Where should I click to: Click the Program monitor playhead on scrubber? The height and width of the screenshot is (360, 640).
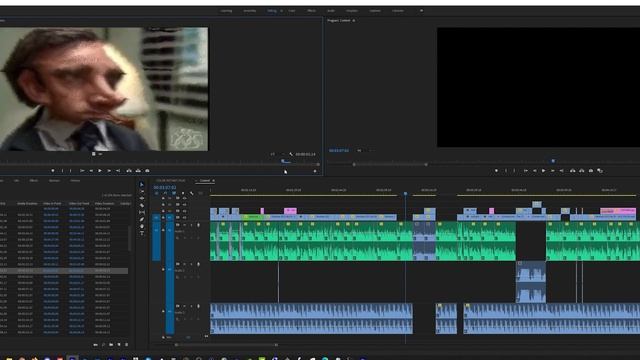click(x=553, y=161)
